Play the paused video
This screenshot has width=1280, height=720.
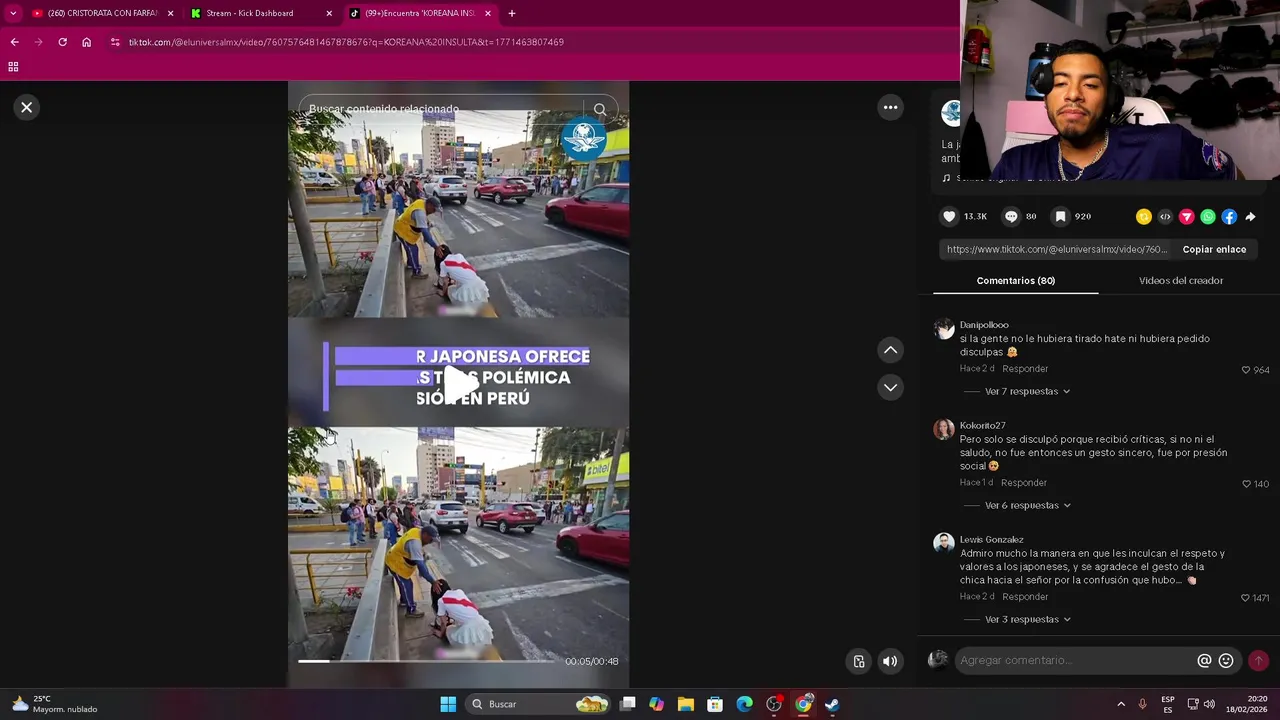459,382
